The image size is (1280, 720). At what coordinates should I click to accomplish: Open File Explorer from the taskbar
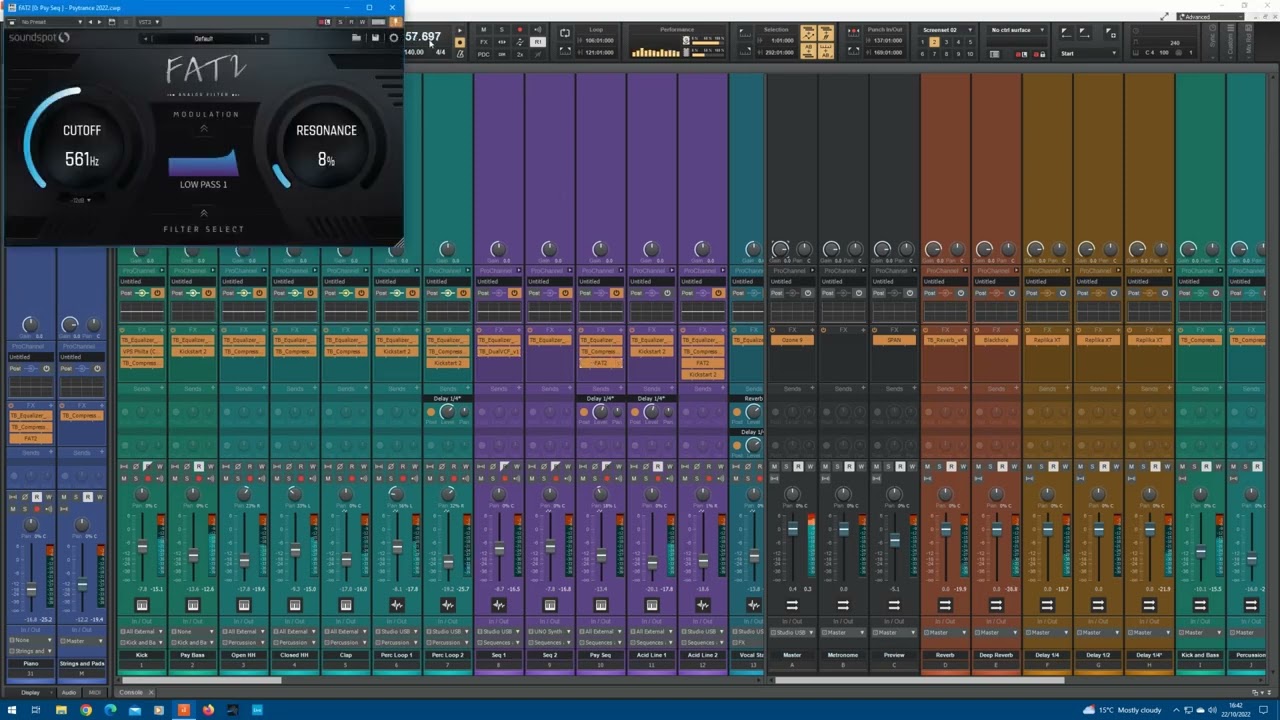pyautogui.click(x=61, y=710)
